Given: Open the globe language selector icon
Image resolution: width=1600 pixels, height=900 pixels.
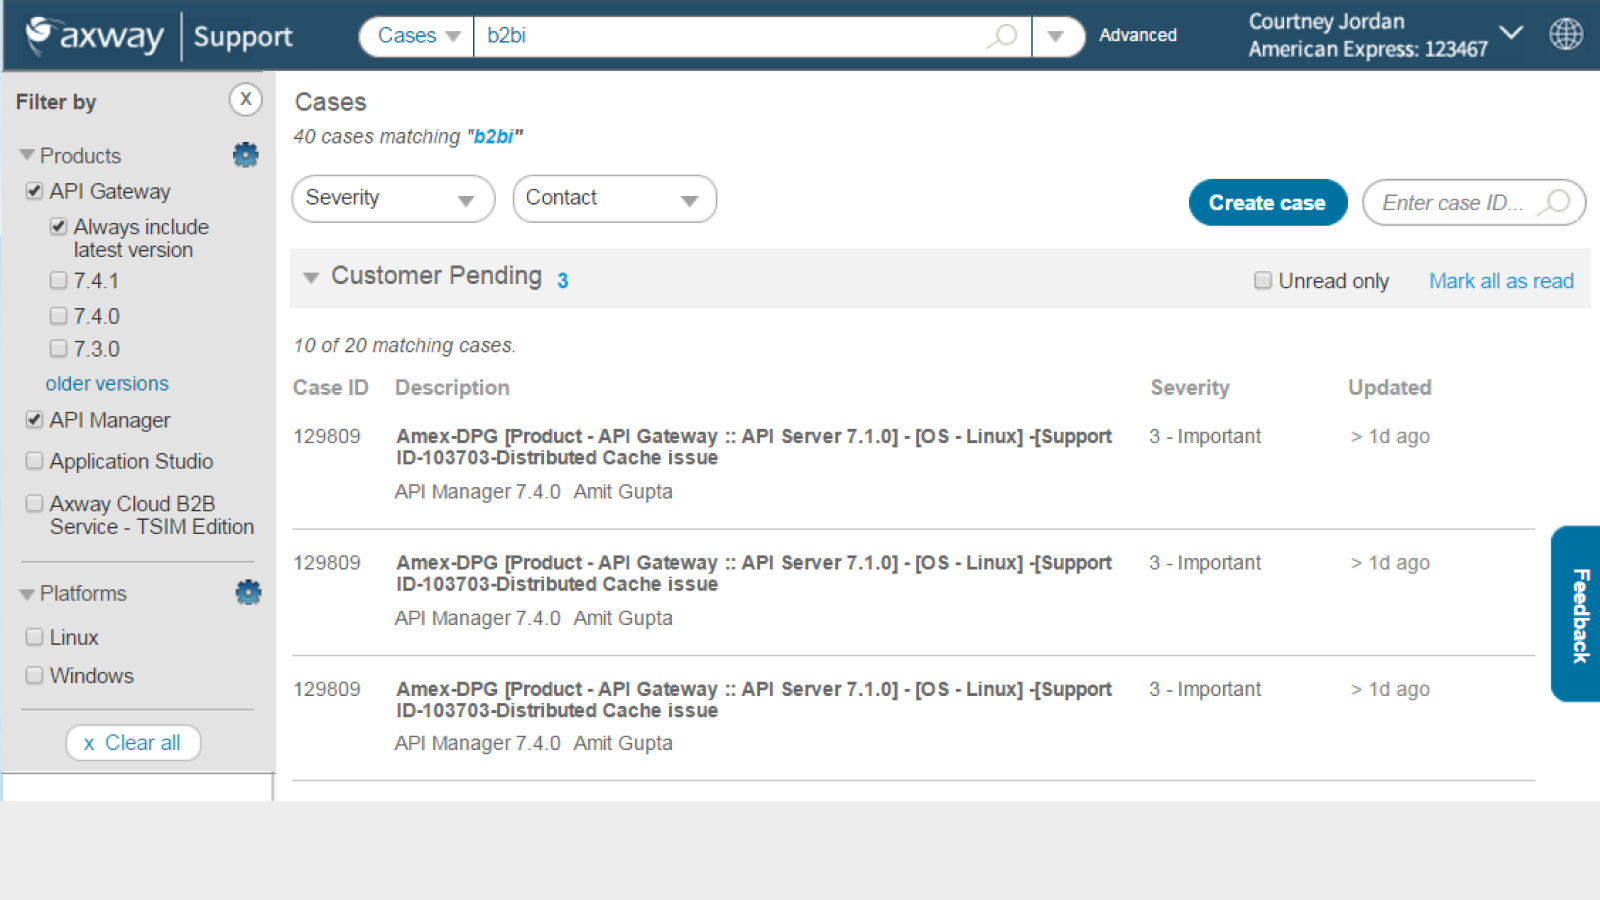Looking at the screenshot, I should point(1566,34).
